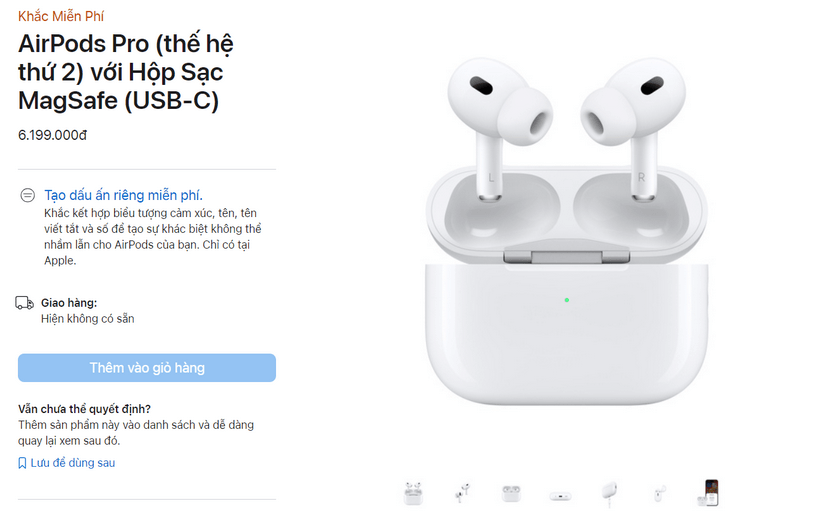Click the AirPods Pro product title
Image resolution: width=840 pixels, height=515 pixels.
(x=126, y=72)
